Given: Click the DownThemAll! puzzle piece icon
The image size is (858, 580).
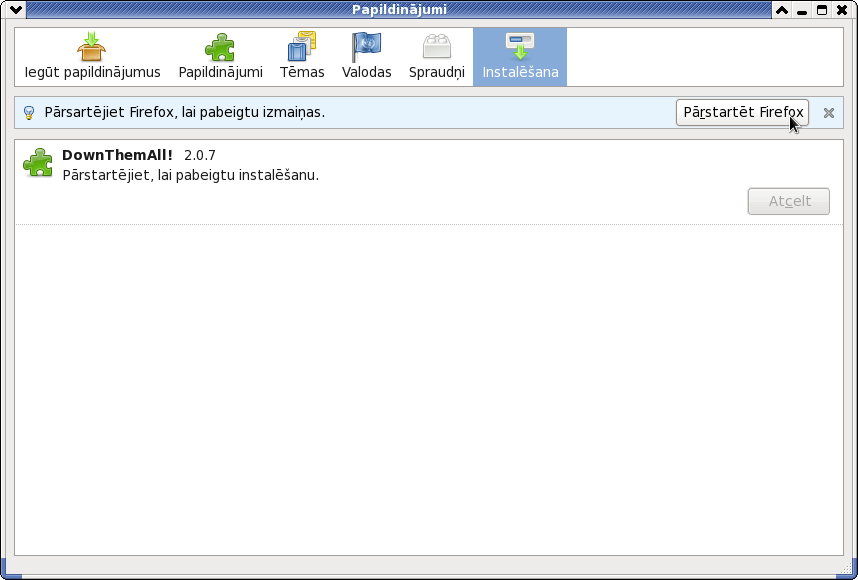Looking at the screenshot, I should pyautogui.click(x=38, y=163).
